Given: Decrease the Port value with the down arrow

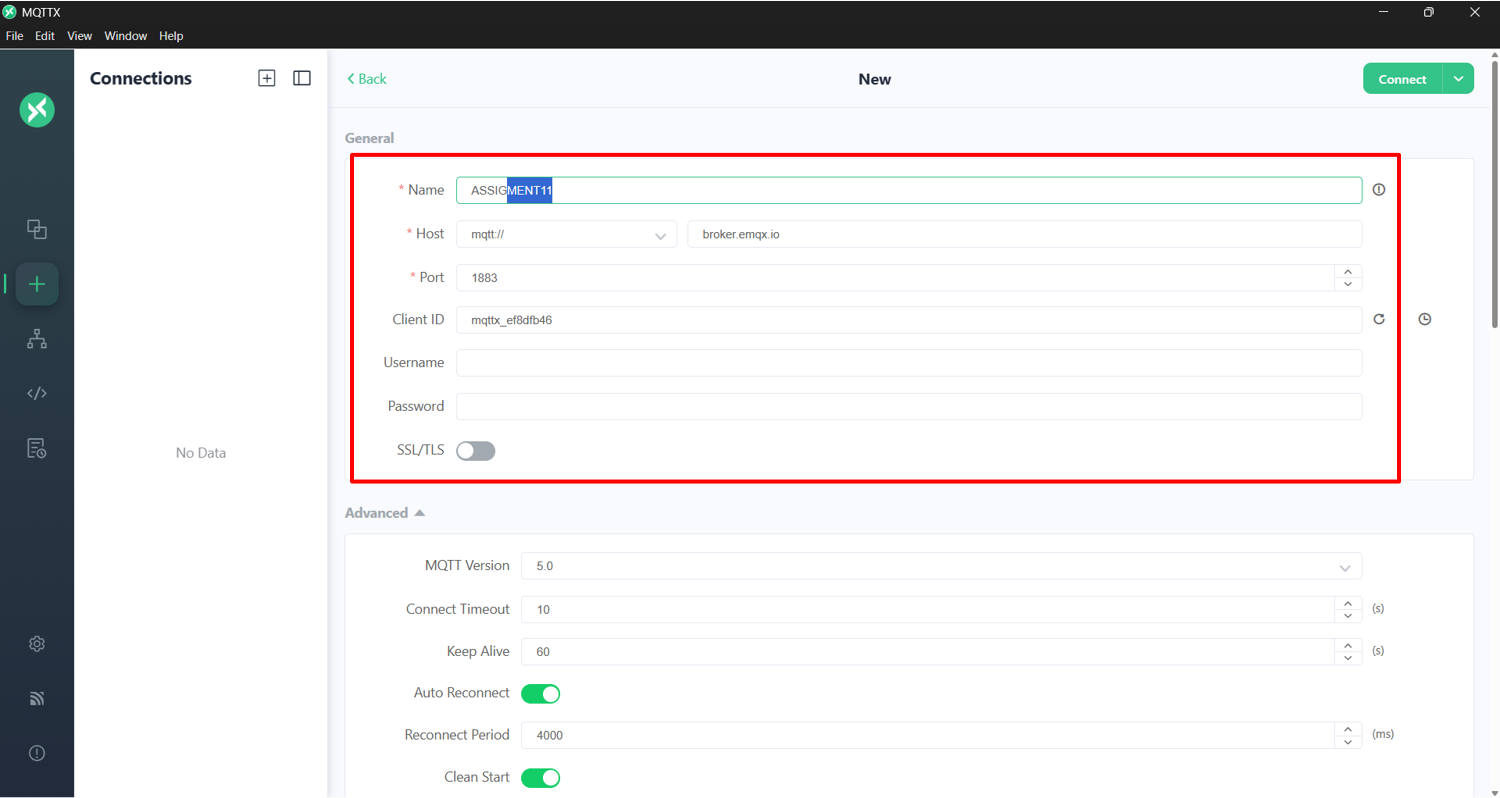Looking at the screenshot, I should point(1348,284).
